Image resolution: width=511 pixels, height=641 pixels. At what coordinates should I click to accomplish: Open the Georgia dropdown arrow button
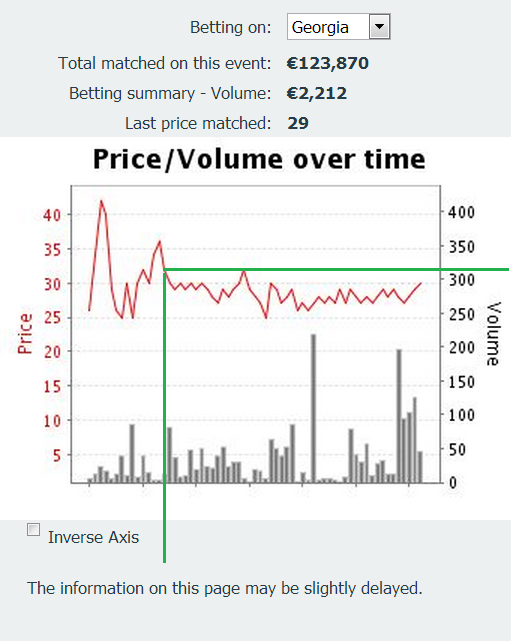(379, 27)
